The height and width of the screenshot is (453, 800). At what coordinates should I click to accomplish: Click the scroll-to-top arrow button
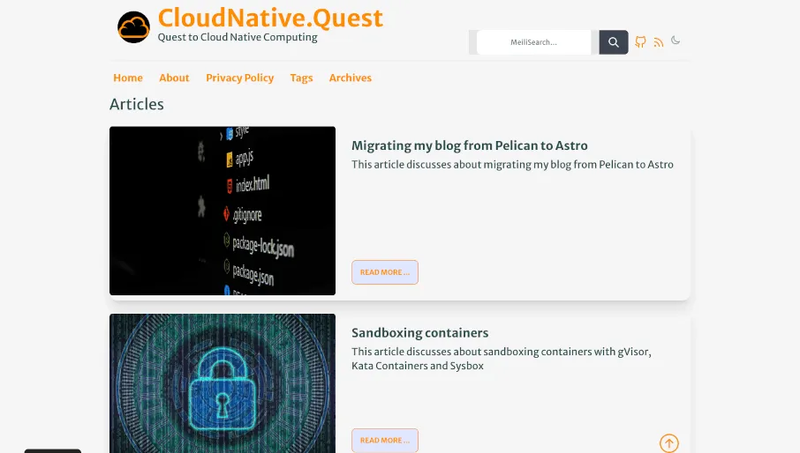[669, 443]
